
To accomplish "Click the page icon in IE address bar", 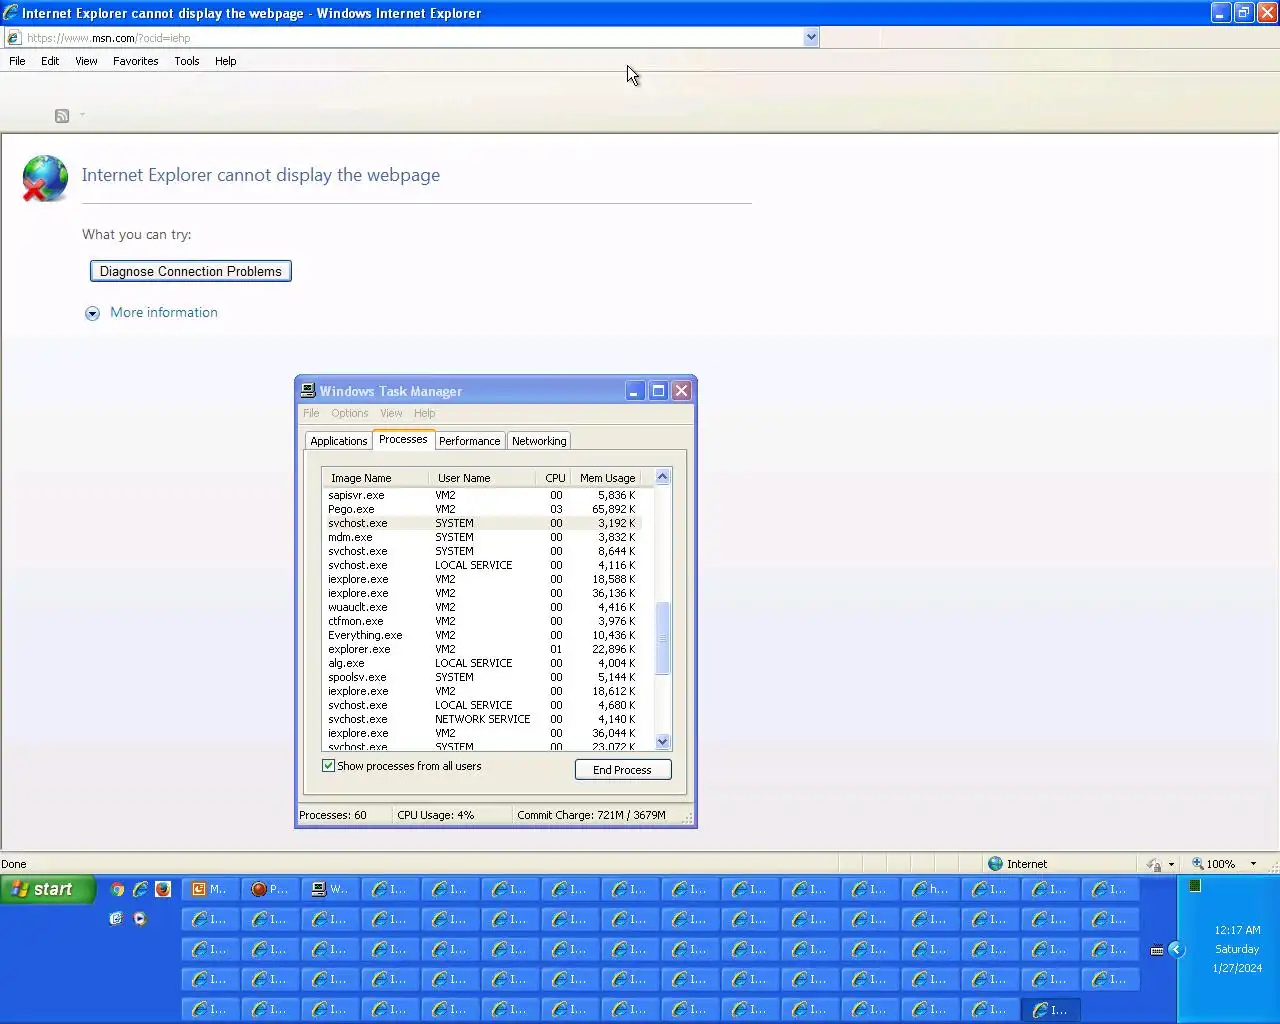I will pyautogui.click(x=14, y=38).
